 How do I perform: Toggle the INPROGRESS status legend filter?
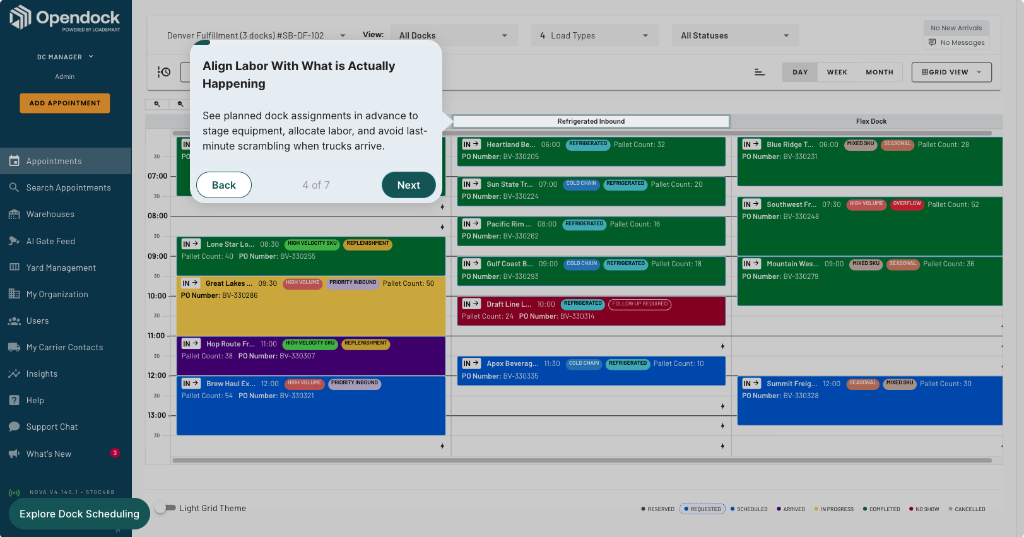(x=834, y=509)
